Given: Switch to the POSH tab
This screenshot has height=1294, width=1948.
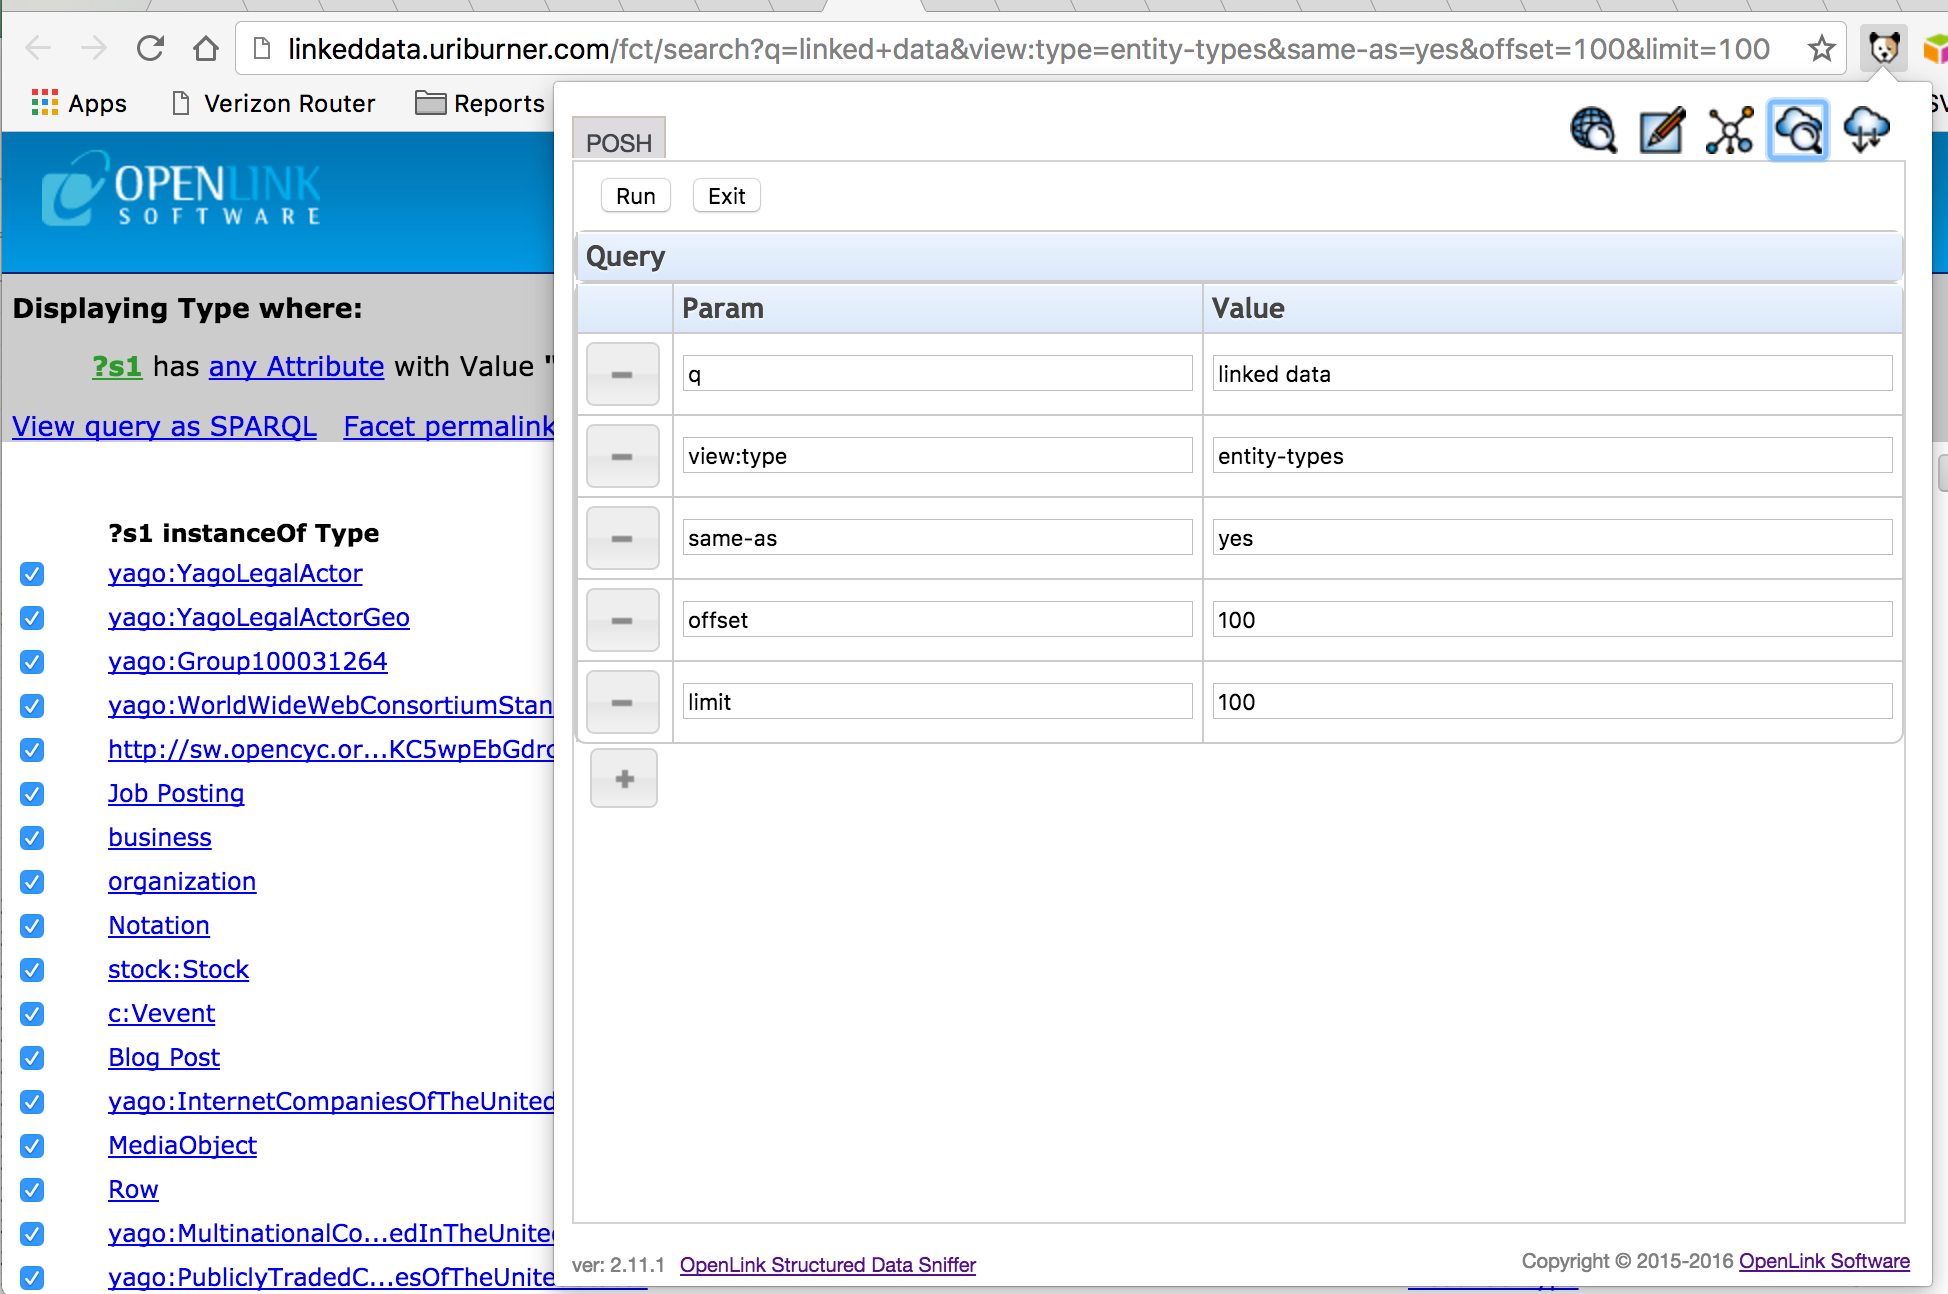Looking at the screenshot, I should coord(617,140).
